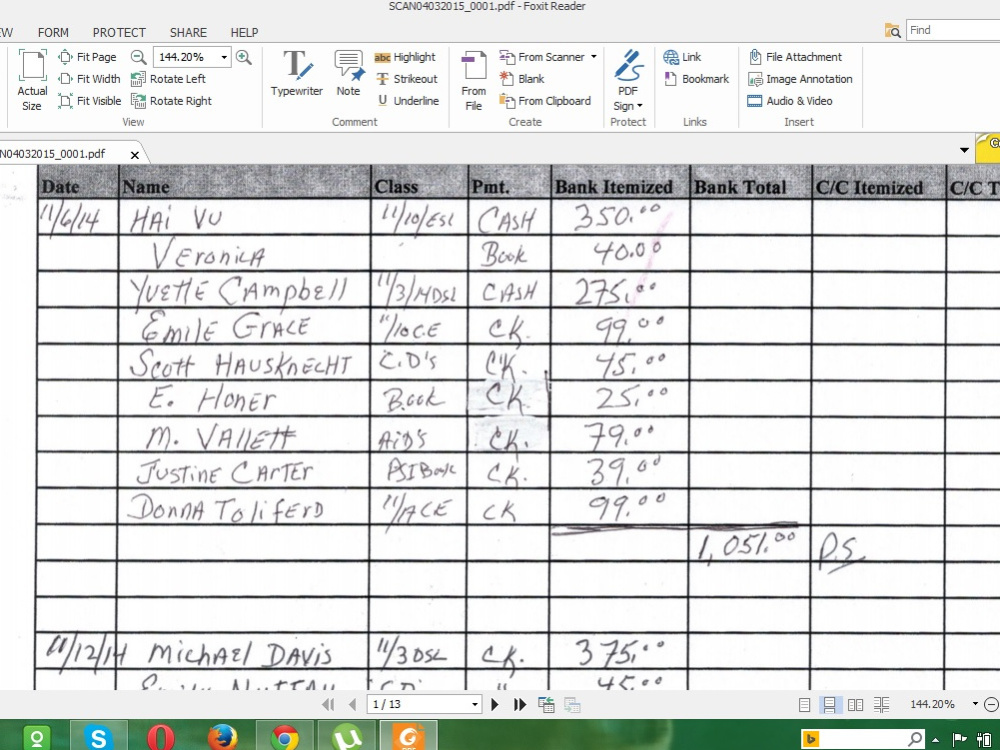The height and width of the screenshot is (750, 1000).
Task: Click the zoom out magnifier icon
Action: point(138,57)
